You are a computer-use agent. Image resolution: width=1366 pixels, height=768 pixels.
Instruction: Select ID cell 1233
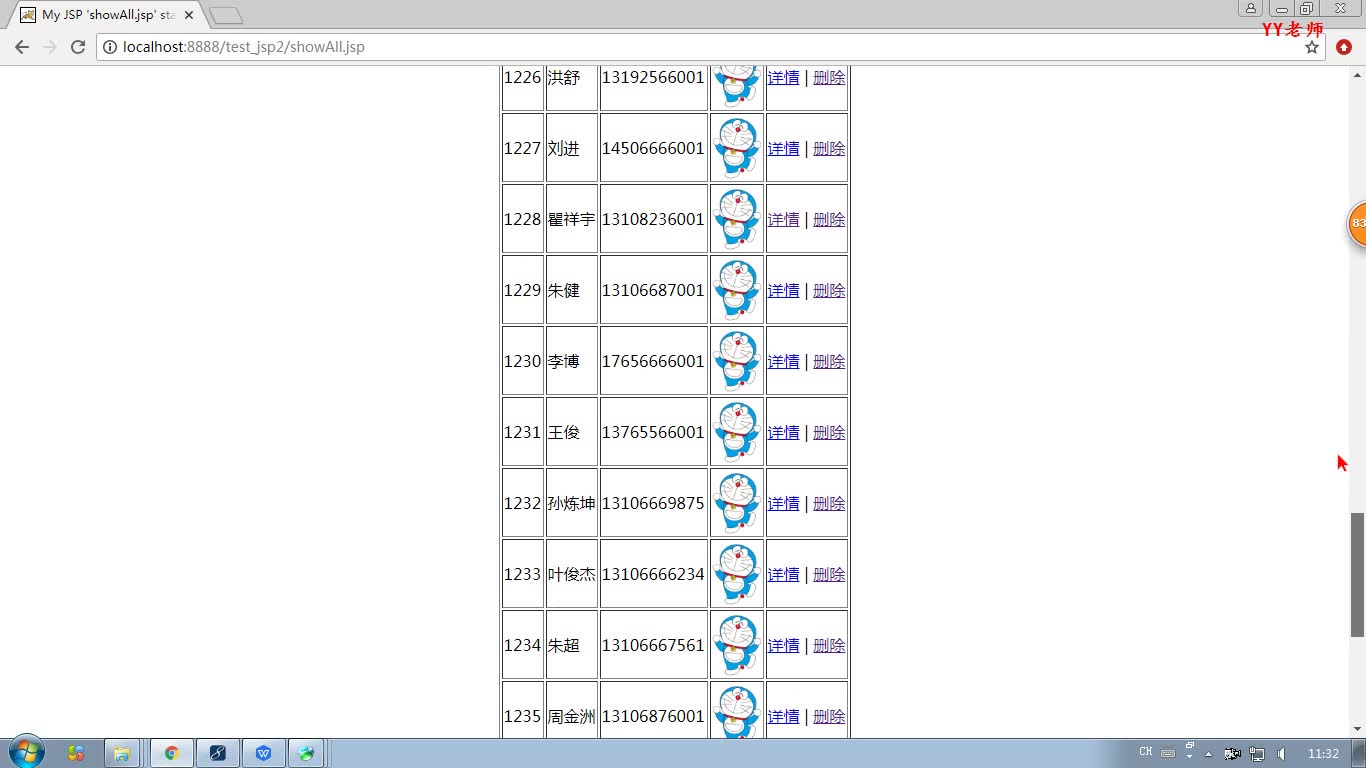click(x=522, y=574)
